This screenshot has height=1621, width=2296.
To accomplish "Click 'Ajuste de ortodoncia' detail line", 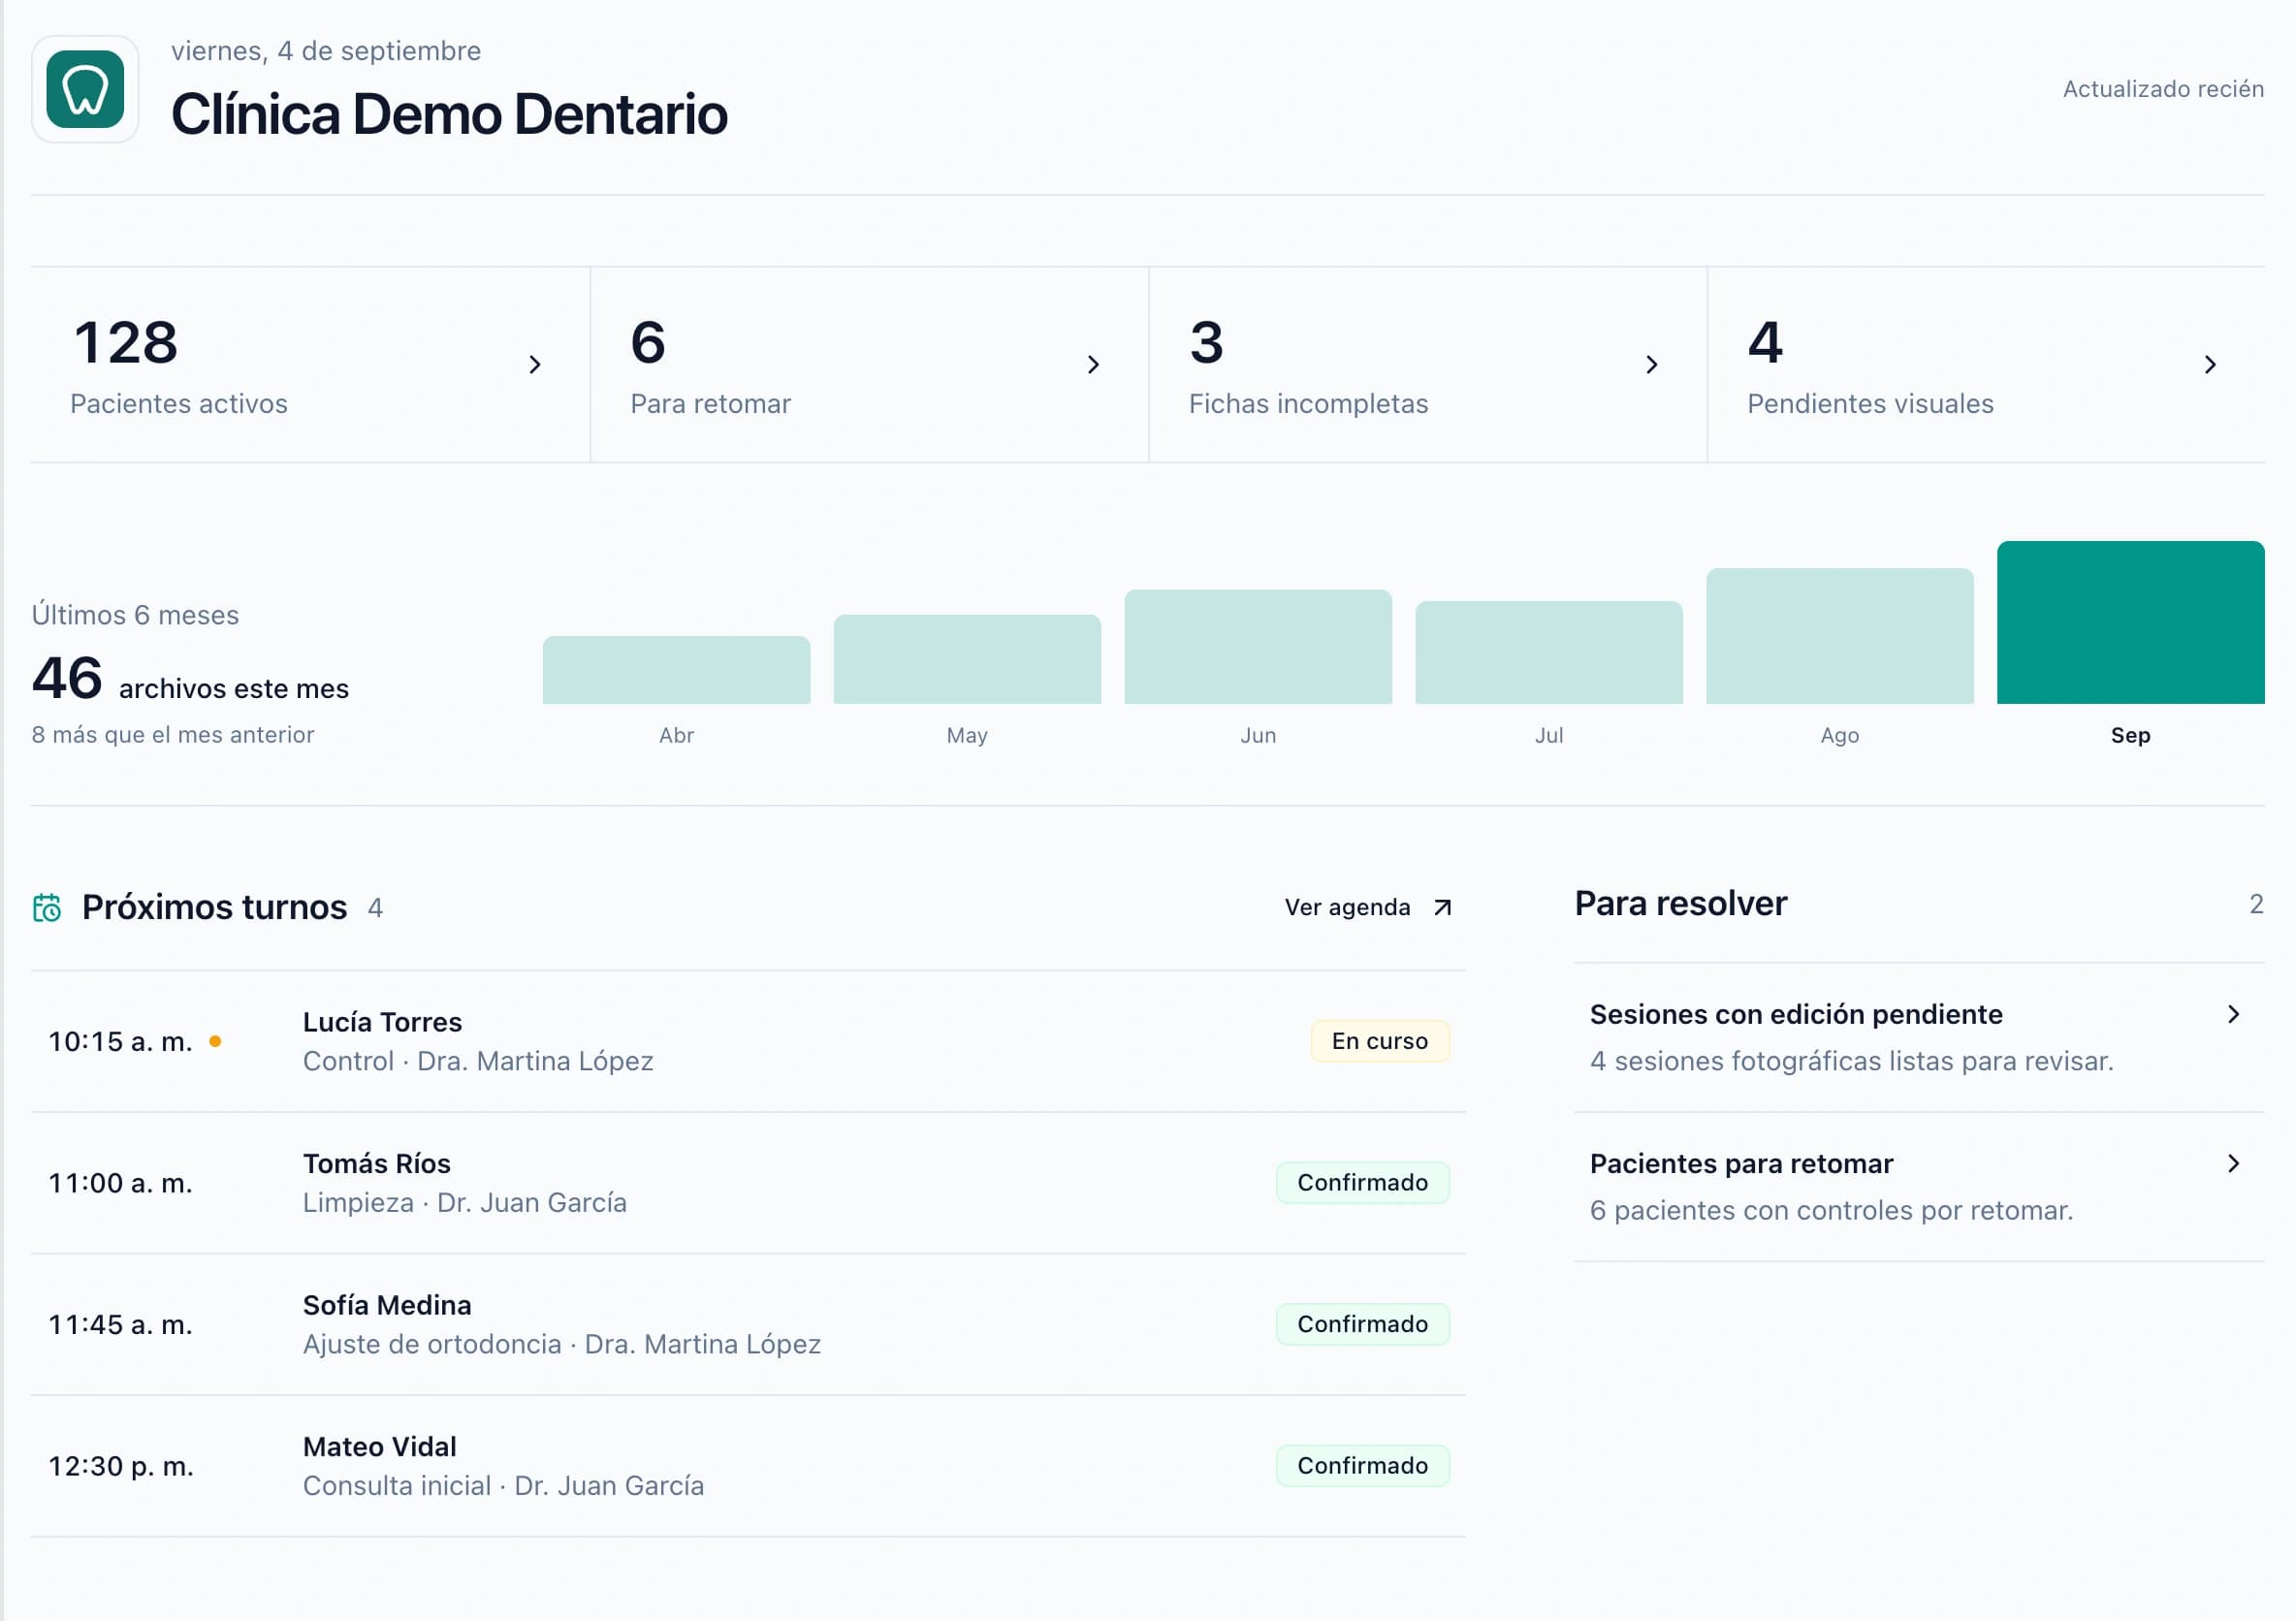I will point(562,1344).
